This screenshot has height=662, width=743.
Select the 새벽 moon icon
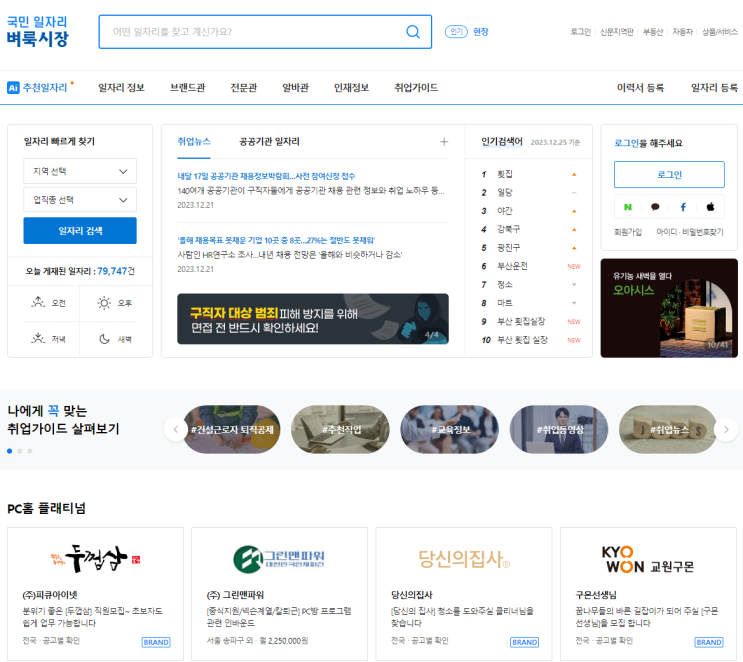coord(104,338)
